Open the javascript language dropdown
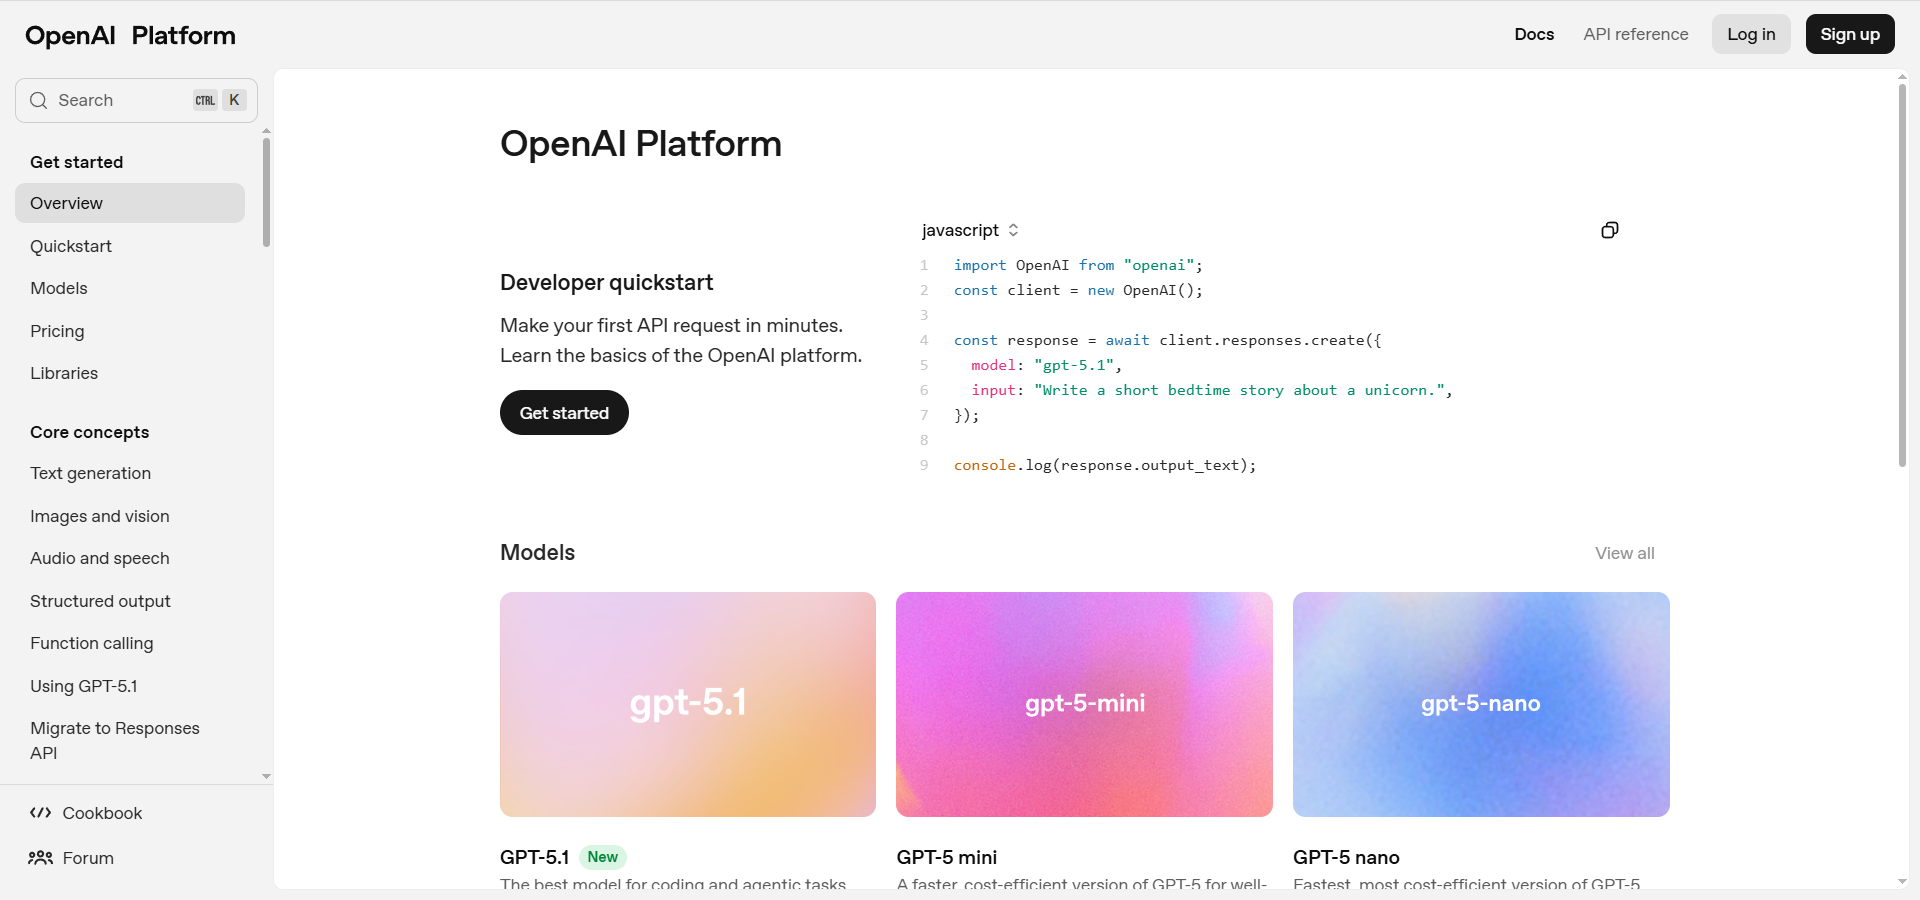Image resolution: width=1920 pixels, height=900 pixels. click(x=969, y=230)
